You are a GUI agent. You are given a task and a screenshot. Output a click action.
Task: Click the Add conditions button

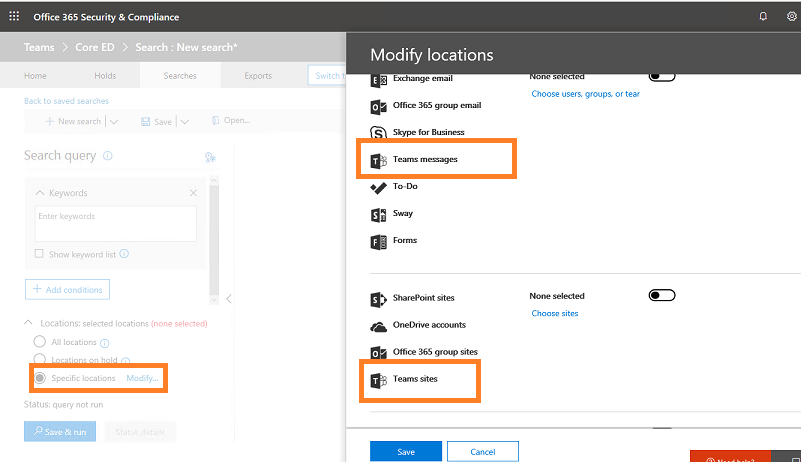coord(67,289)
